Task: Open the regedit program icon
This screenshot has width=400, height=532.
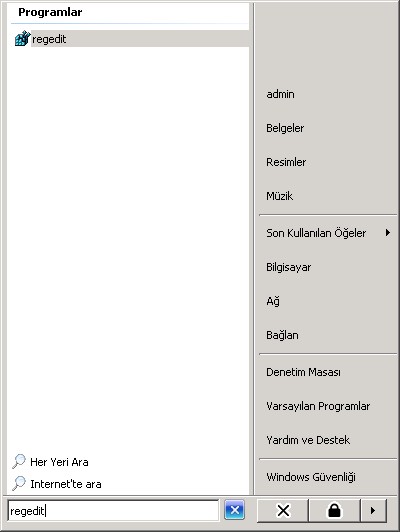Action: (22, 38)
